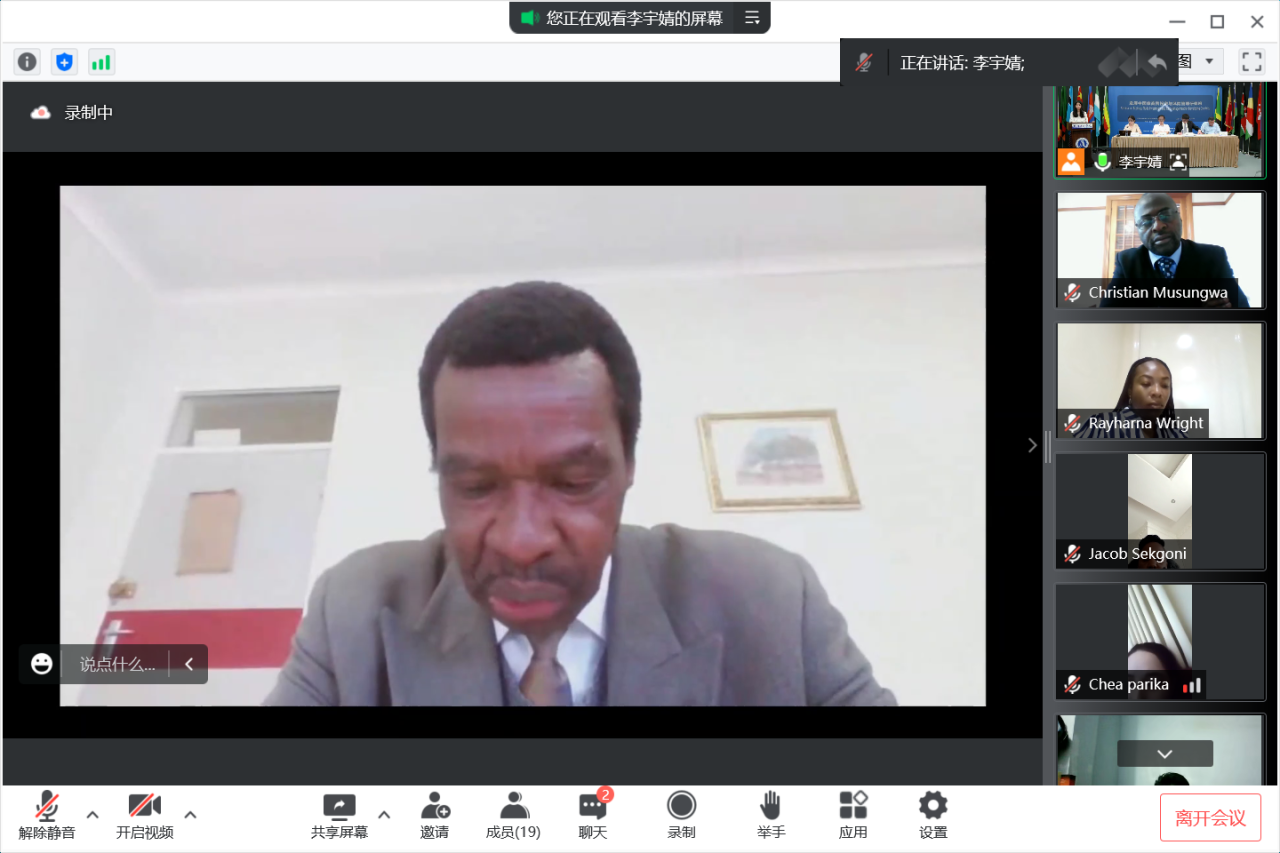Raise hand with 举手 icon

pos(770,815)
